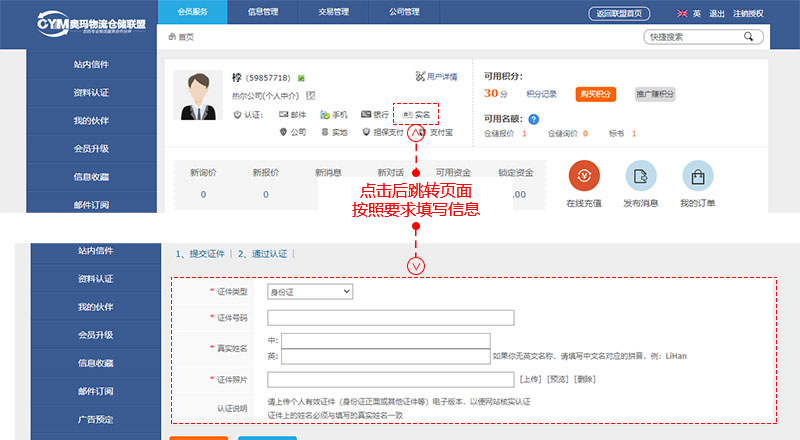Image resolution: width=800 pixels, height=440 pixels.
Task: Click the 支付宝 Alipay verification icon
Action: click(x=423, y=132)
